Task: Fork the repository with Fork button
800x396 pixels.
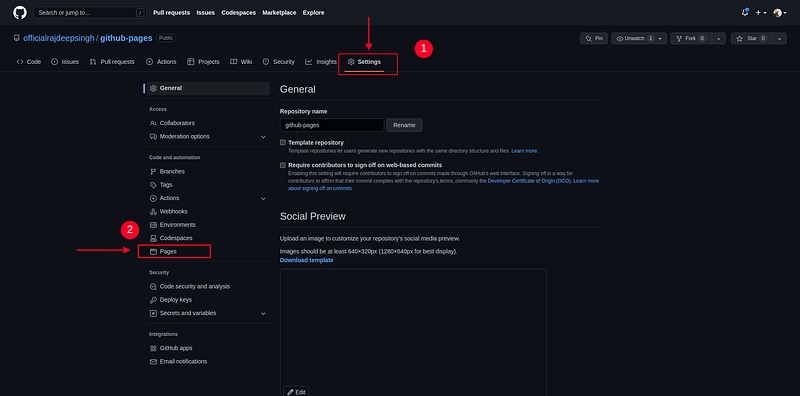Action: coord(691,38)
